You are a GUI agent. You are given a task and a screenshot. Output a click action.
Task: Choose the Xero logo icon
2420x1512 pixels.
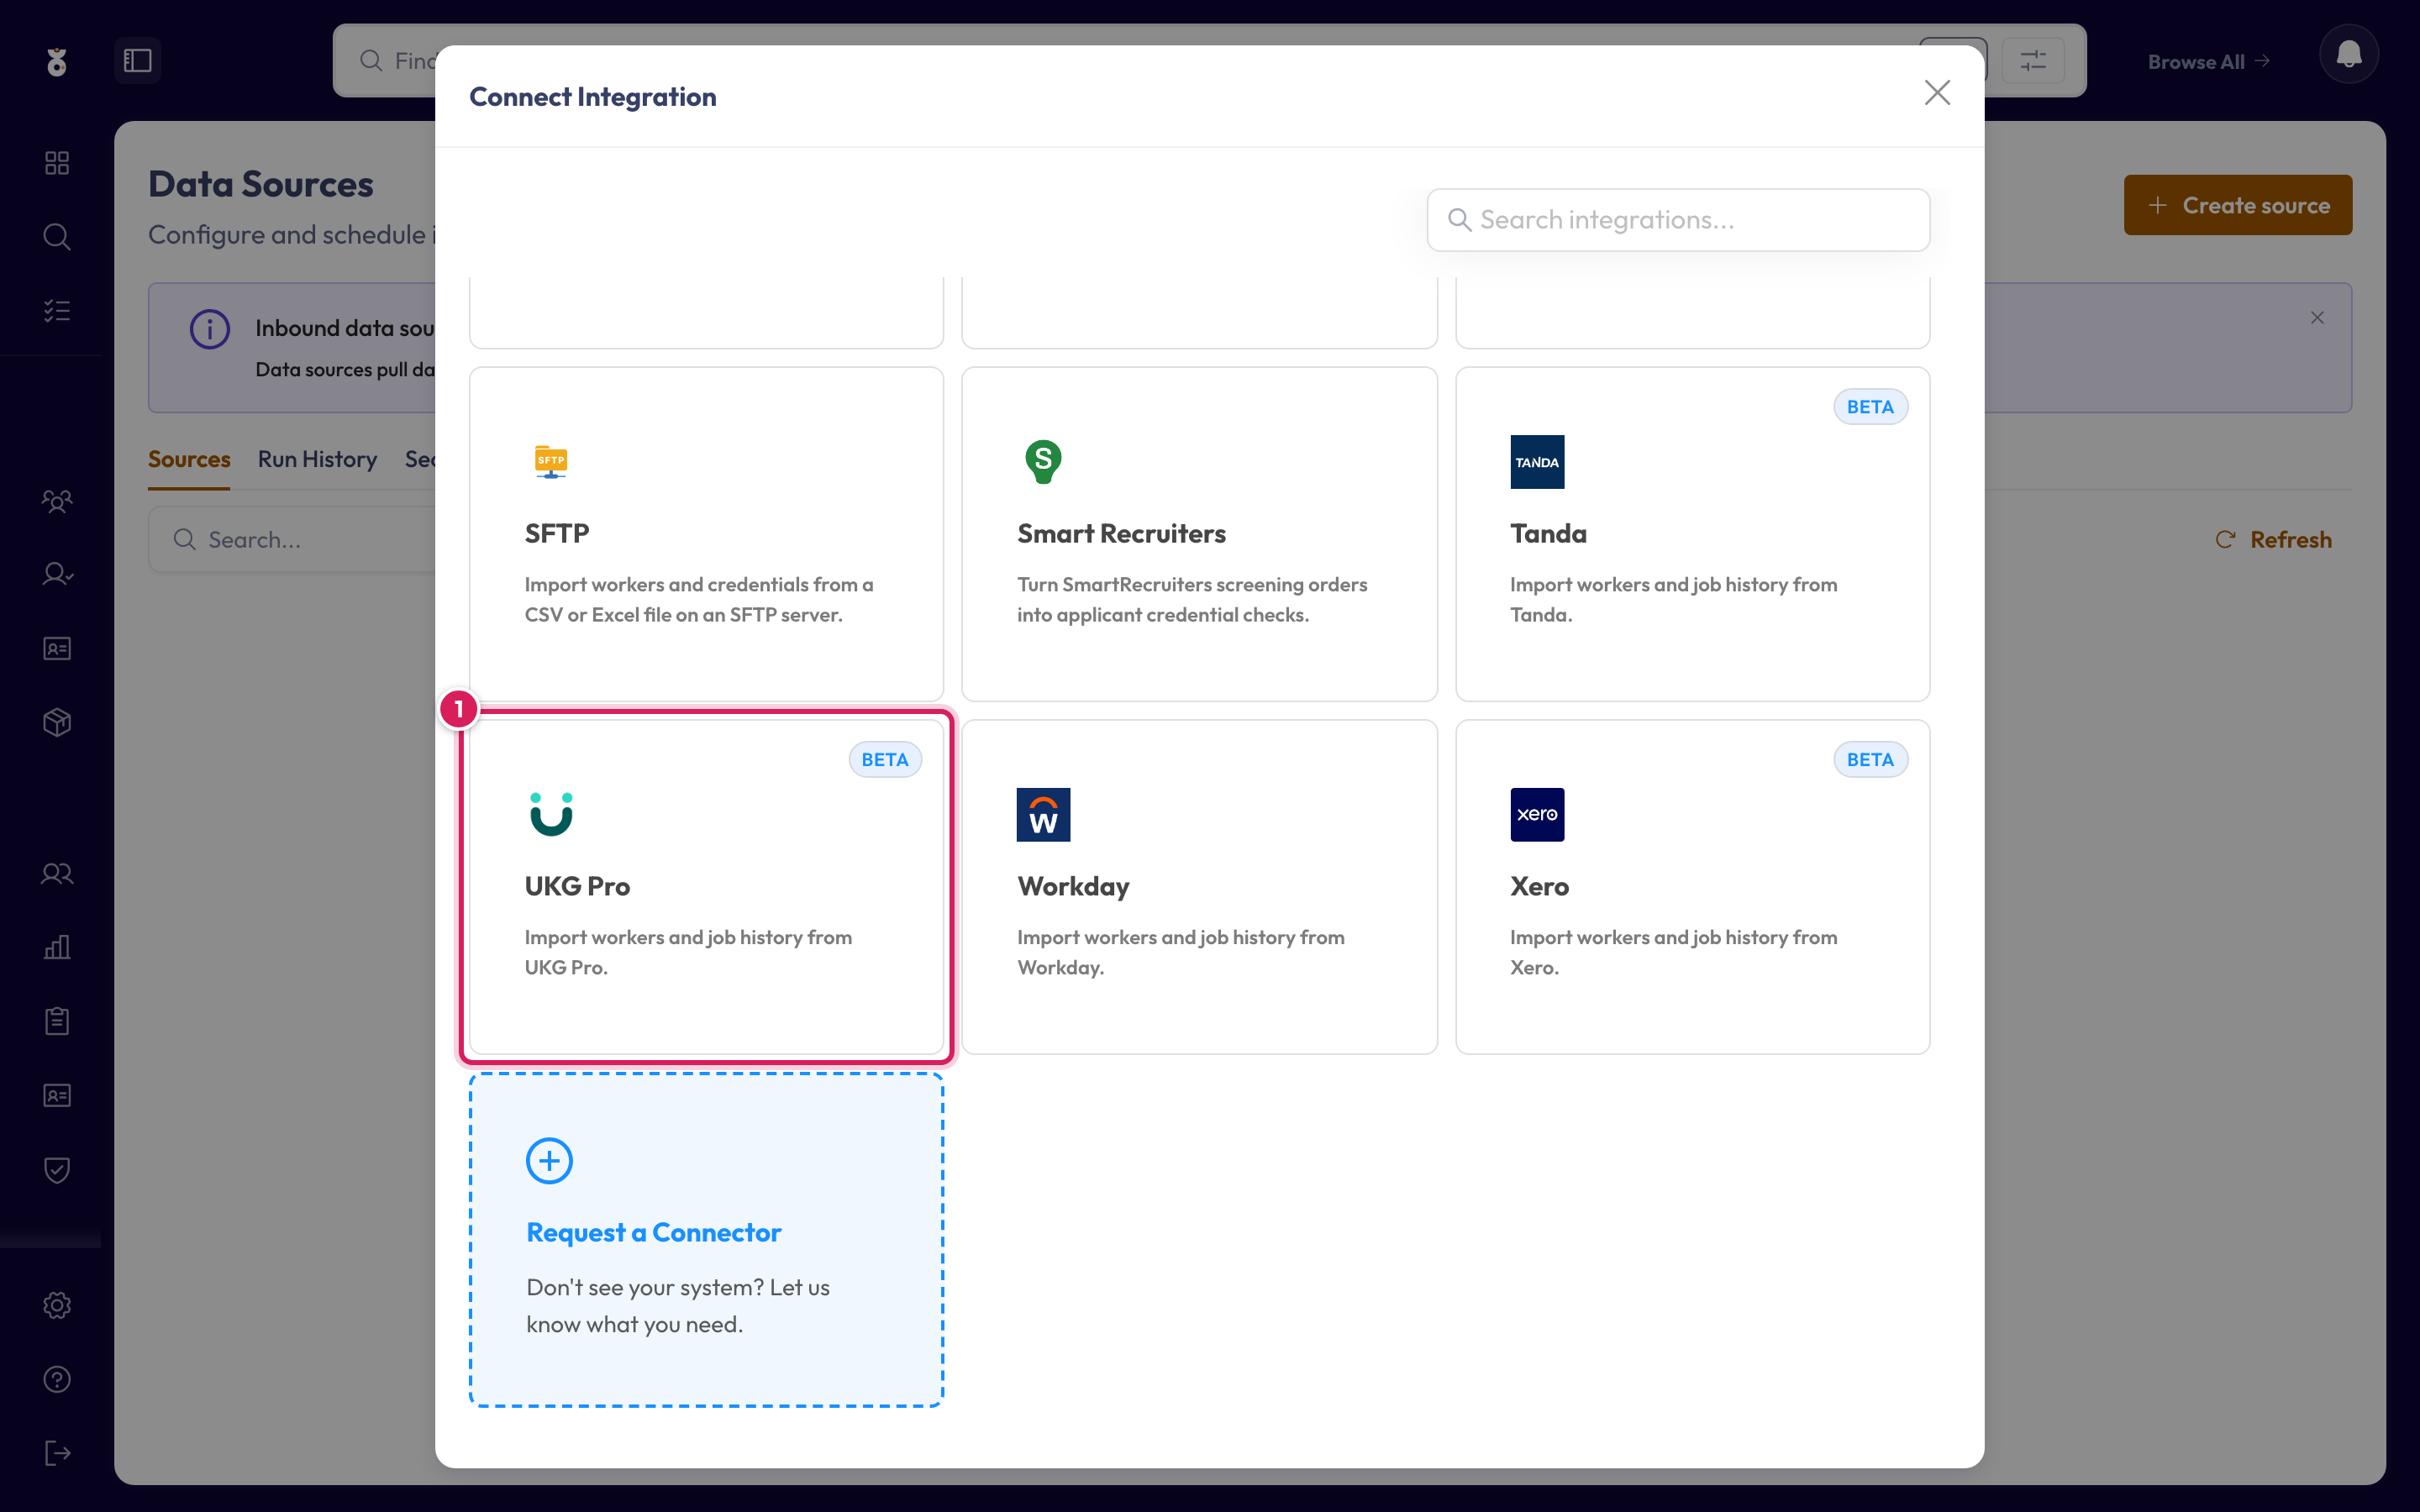pos(1537,814)
